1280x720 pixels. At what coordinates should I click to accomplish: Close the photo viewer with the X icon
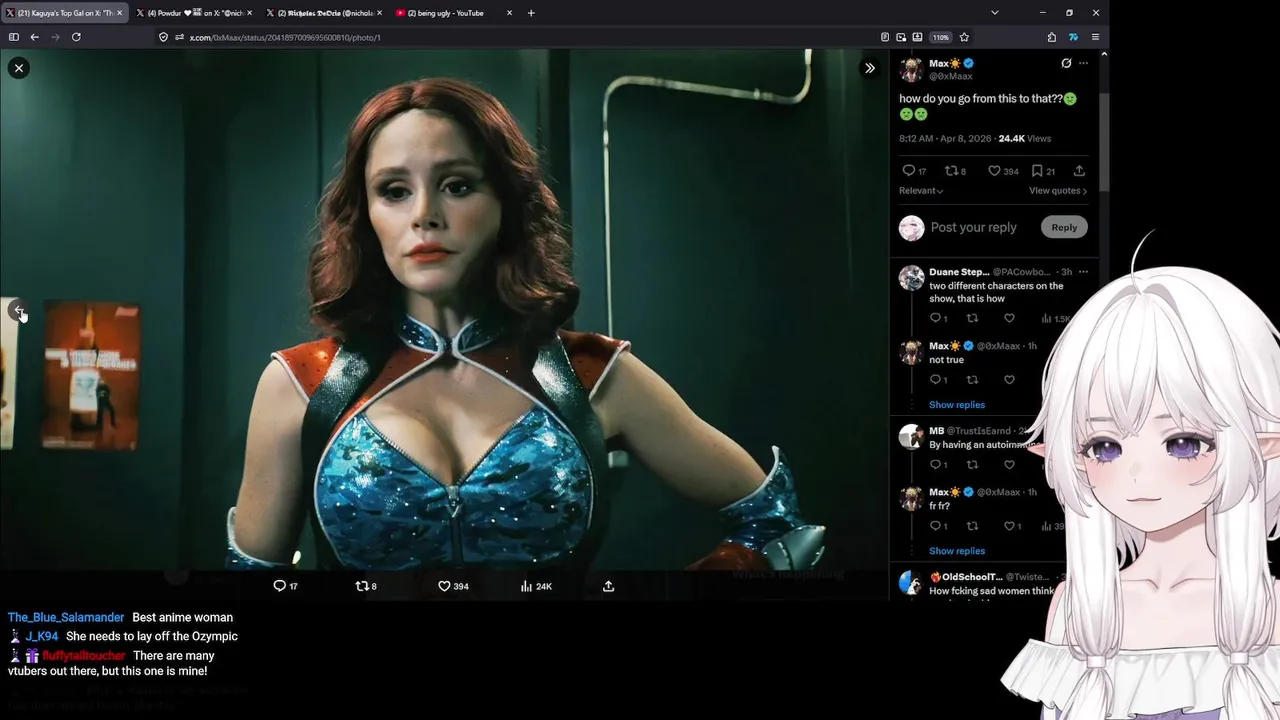pyautogui.click(x=19, y=68)
